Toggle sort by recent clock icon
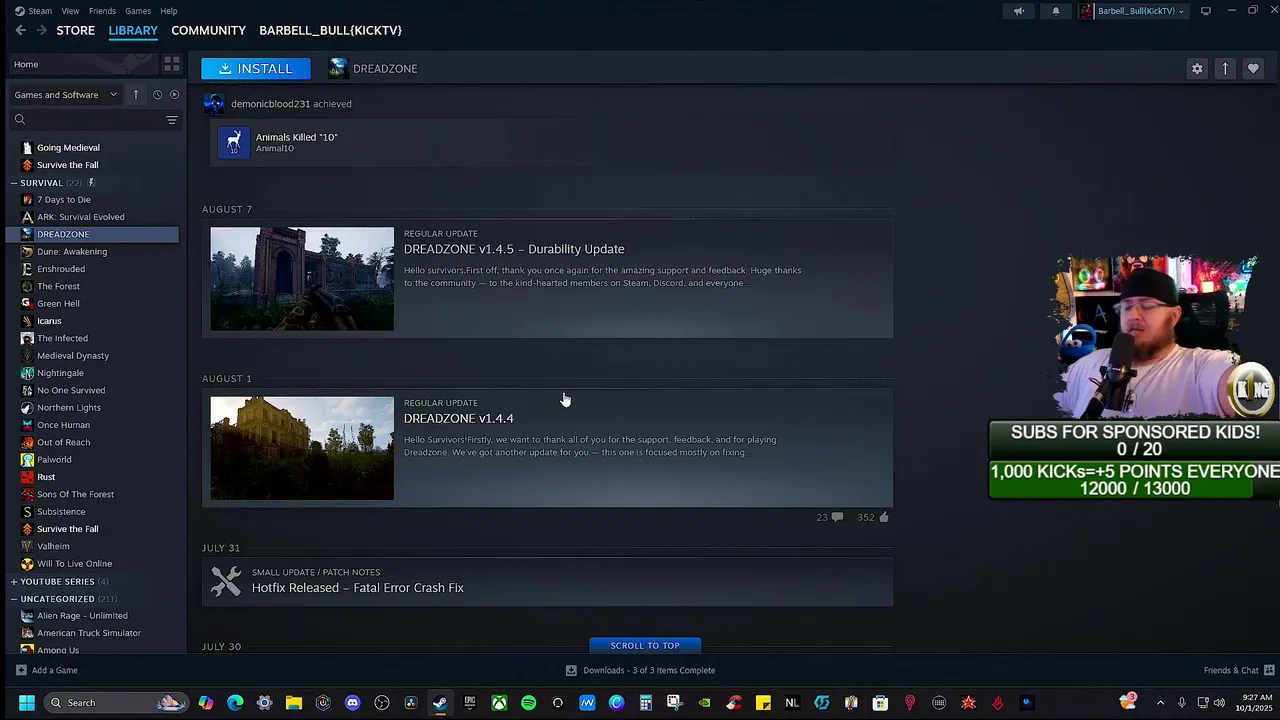The height and width of the screenshot is (720, 1280). (157, 95)
